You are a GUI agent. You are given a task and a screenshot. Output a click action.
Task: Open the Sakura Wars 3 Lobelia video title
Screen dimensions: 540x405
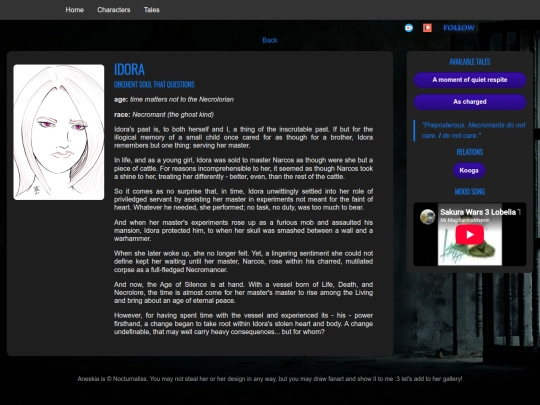[480, 212]
